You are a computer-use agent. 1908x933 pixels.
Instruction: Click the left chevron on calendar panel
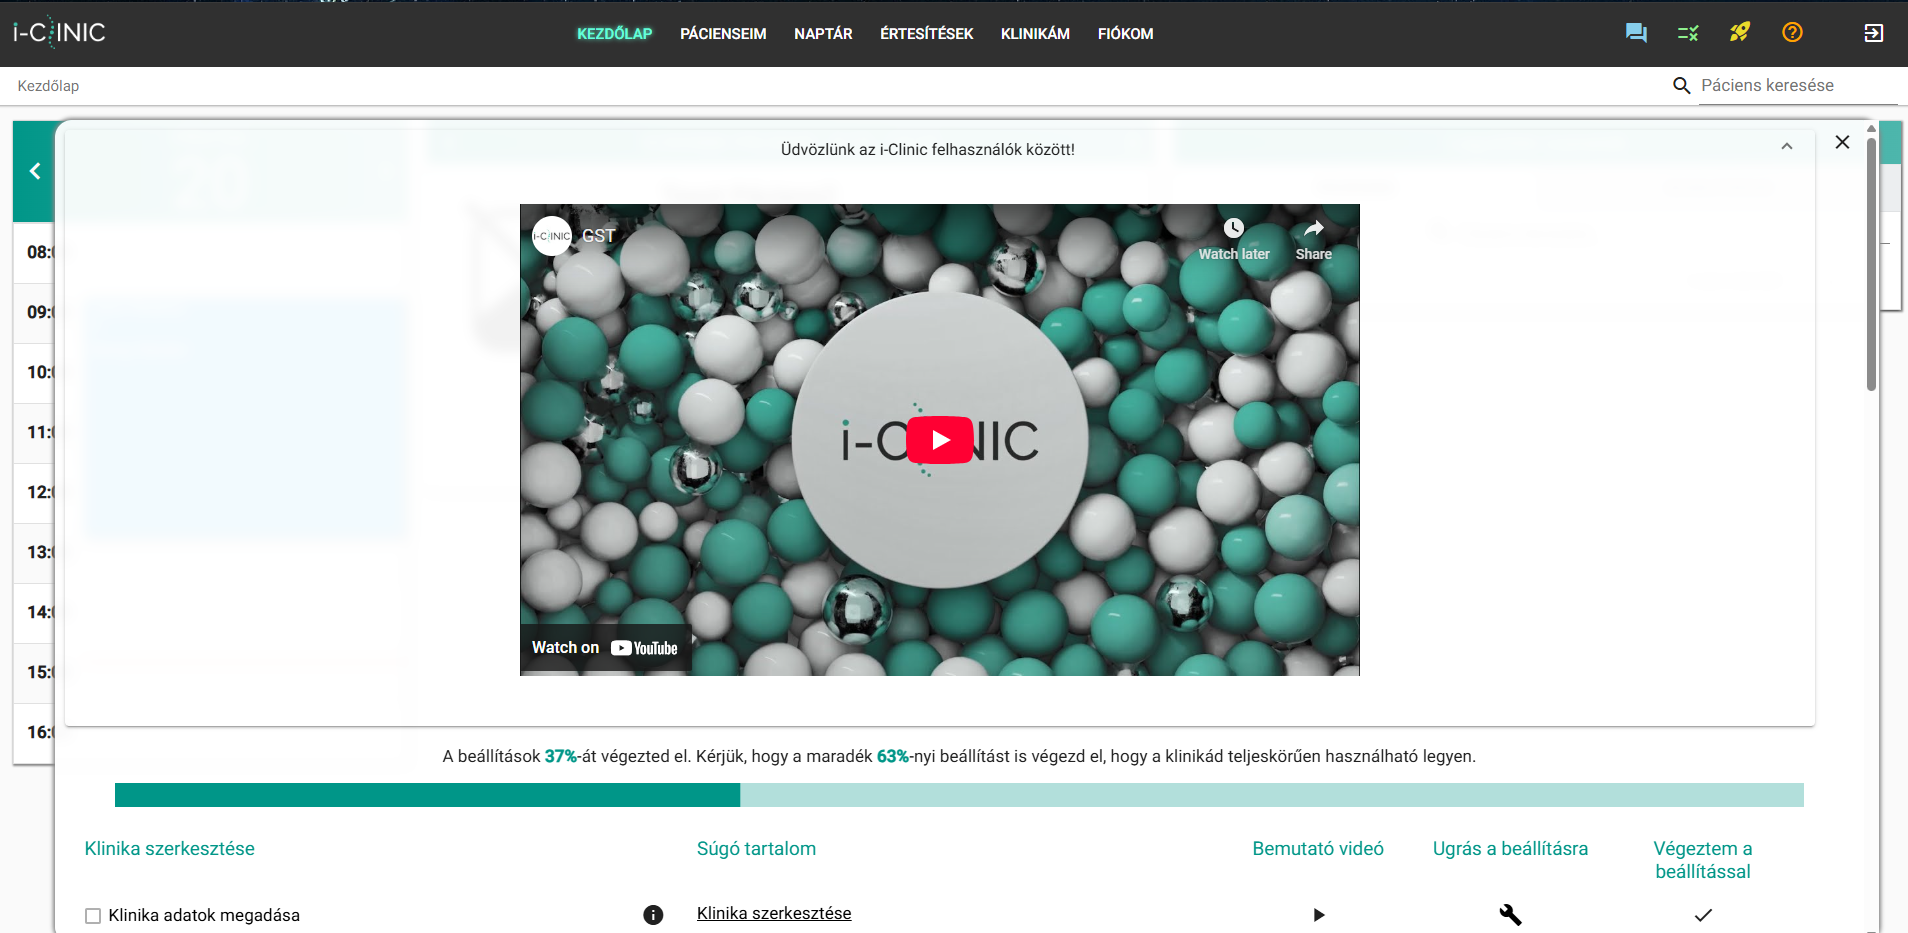pos(35,171)
